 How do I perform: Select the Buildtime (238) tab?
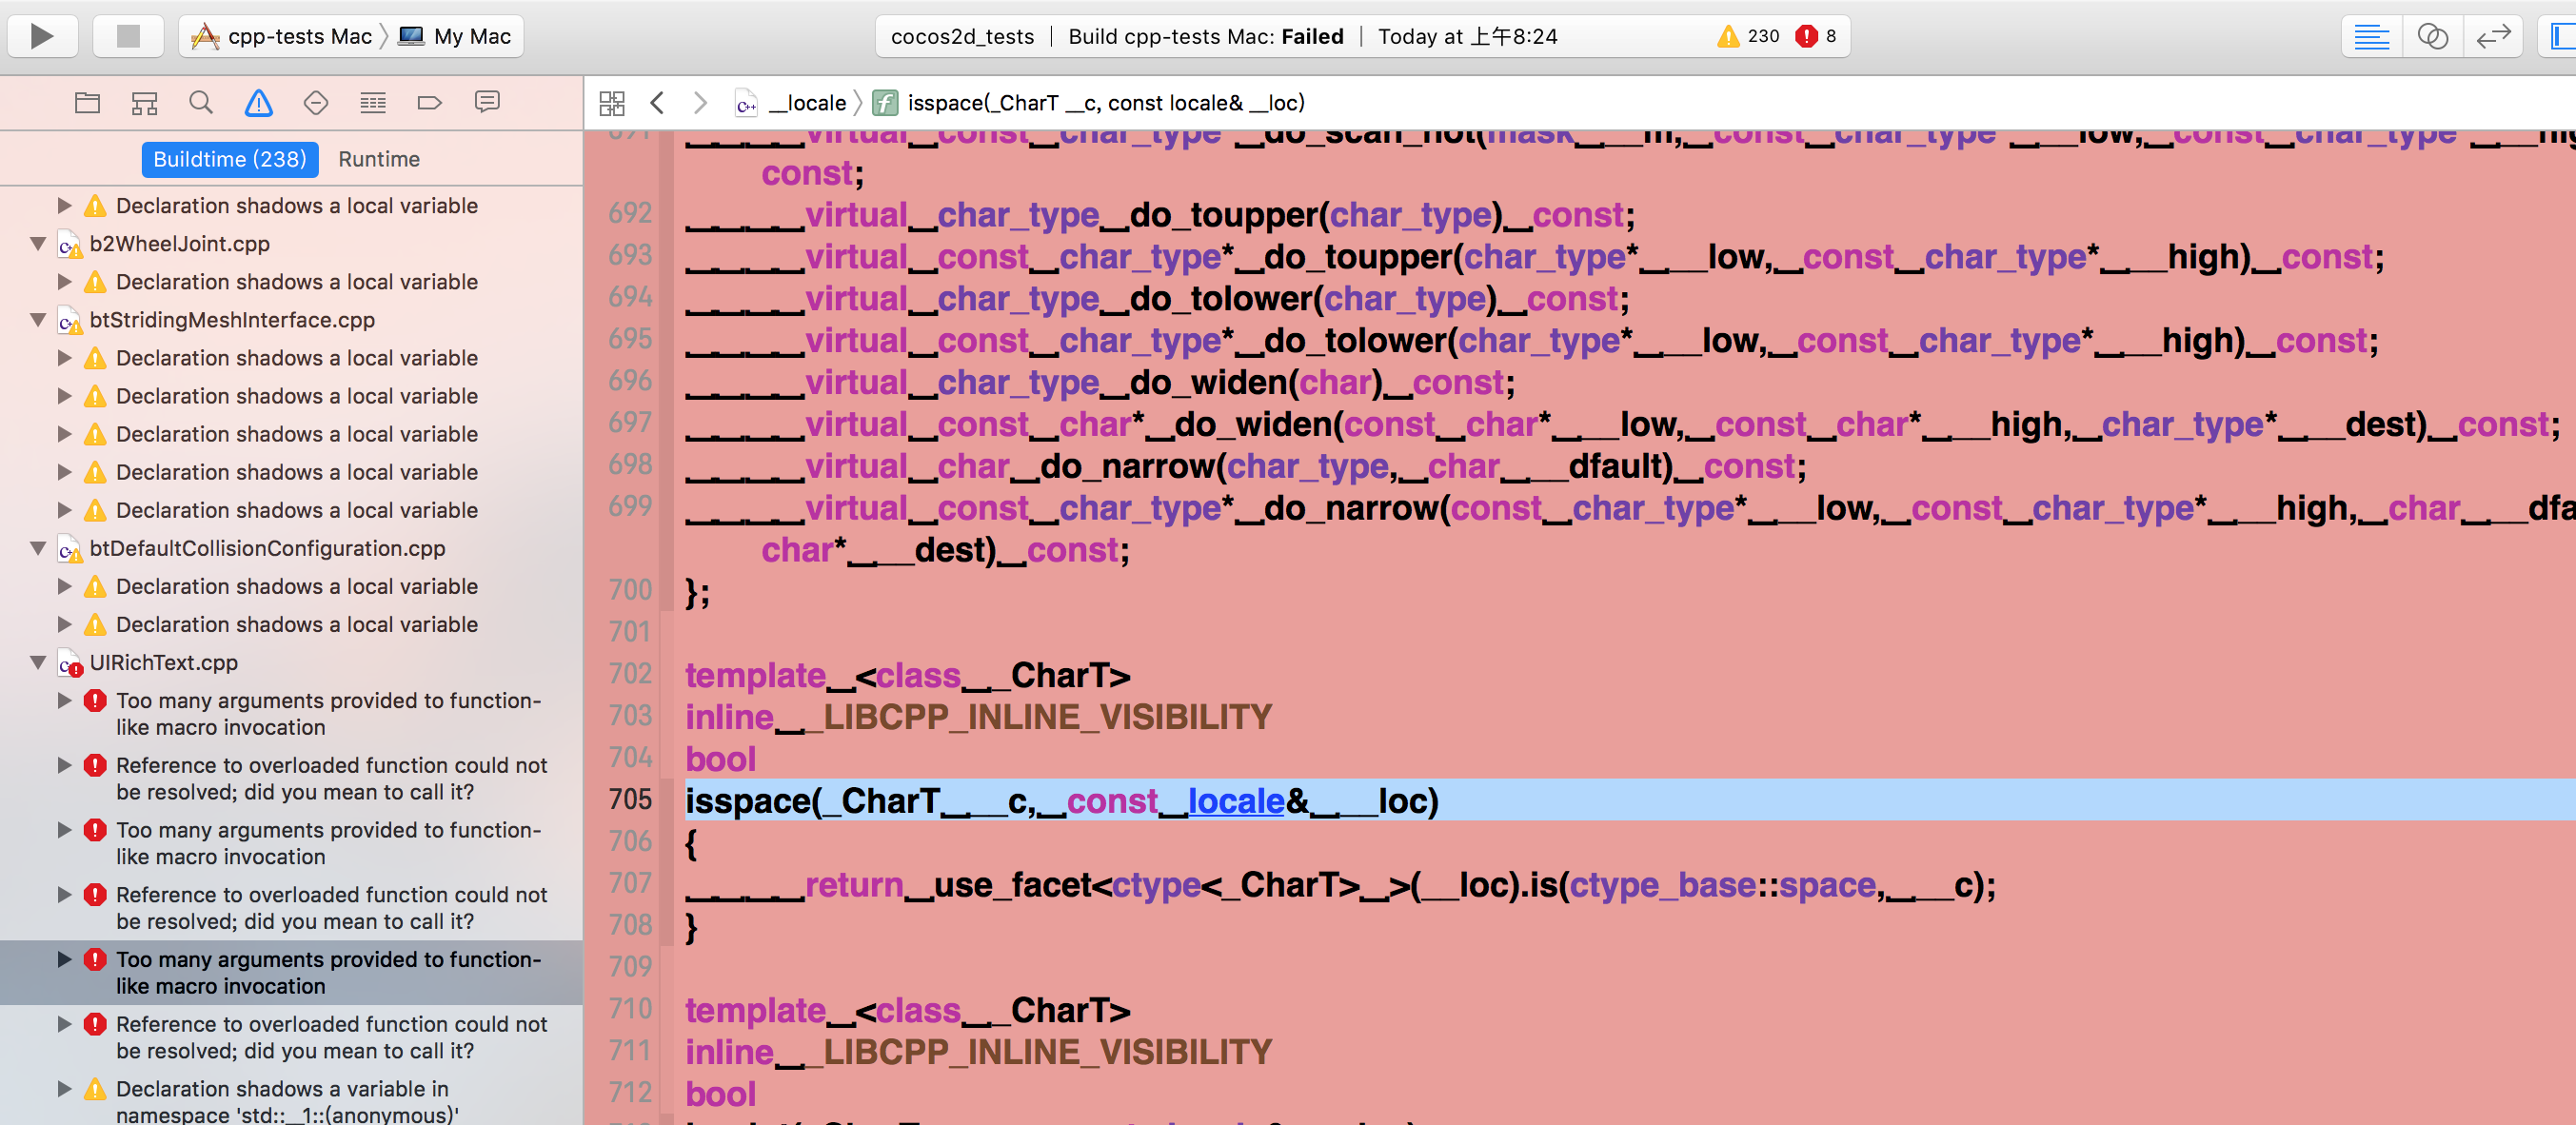click(x=230, y=159)
